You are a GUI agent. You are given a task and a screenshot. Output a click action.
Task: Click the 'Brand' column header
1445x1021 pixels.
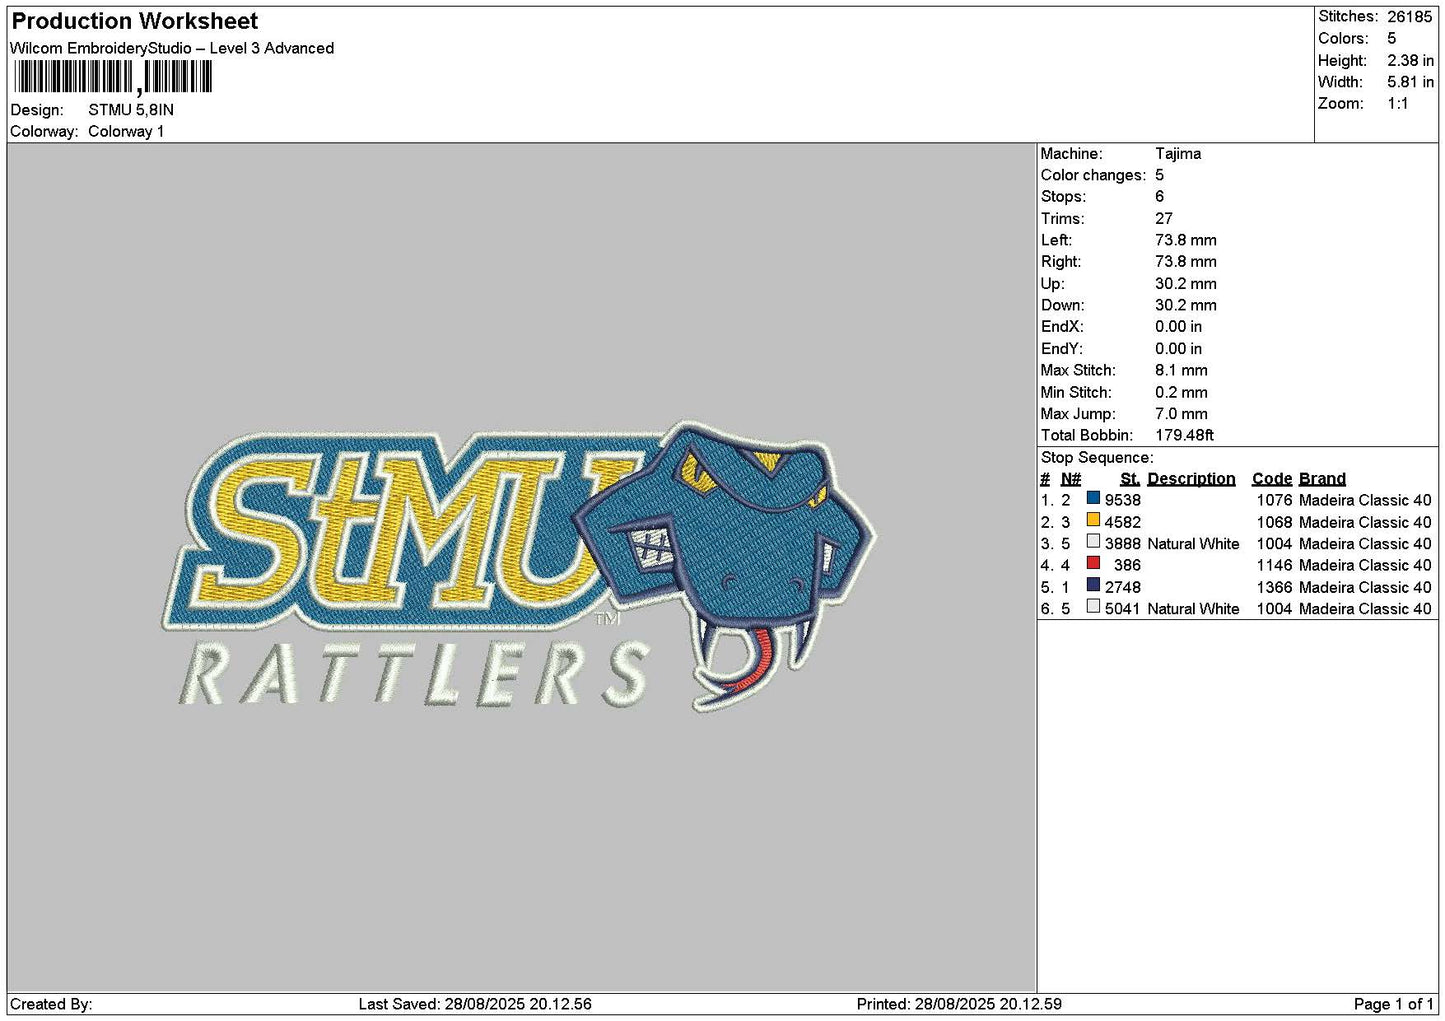(1322, 479)
